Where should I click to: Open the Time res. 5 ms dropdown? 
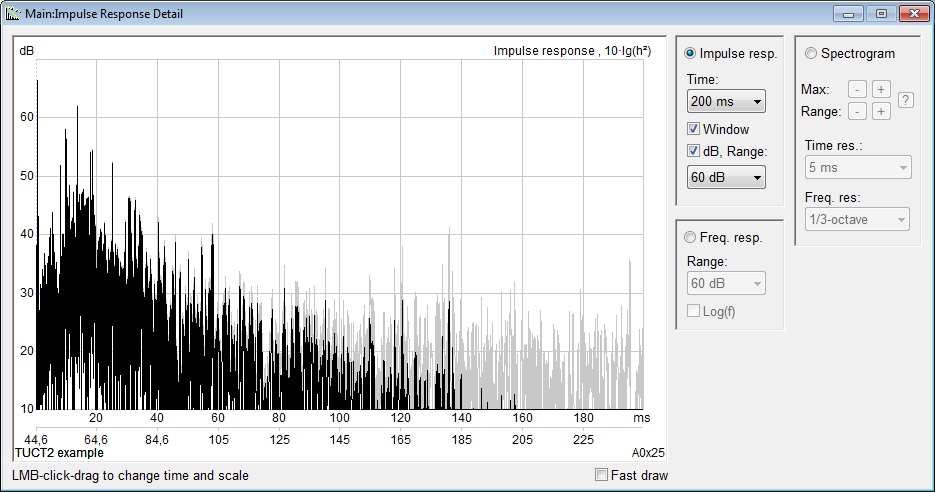(857, 168)
